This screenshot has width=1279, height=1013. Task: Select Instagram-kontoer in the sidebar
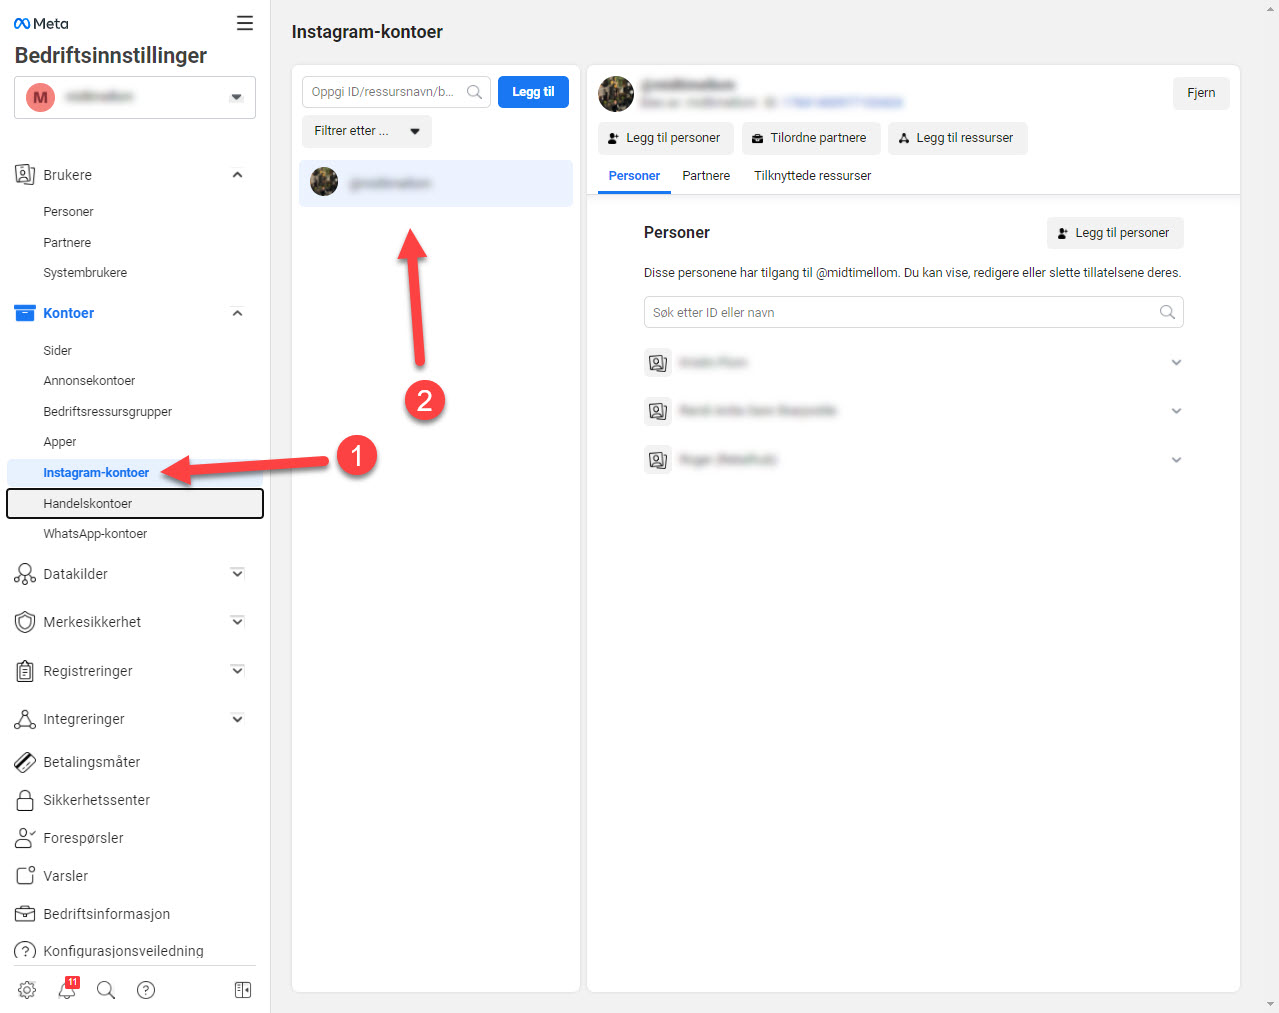tap(96, 473)
